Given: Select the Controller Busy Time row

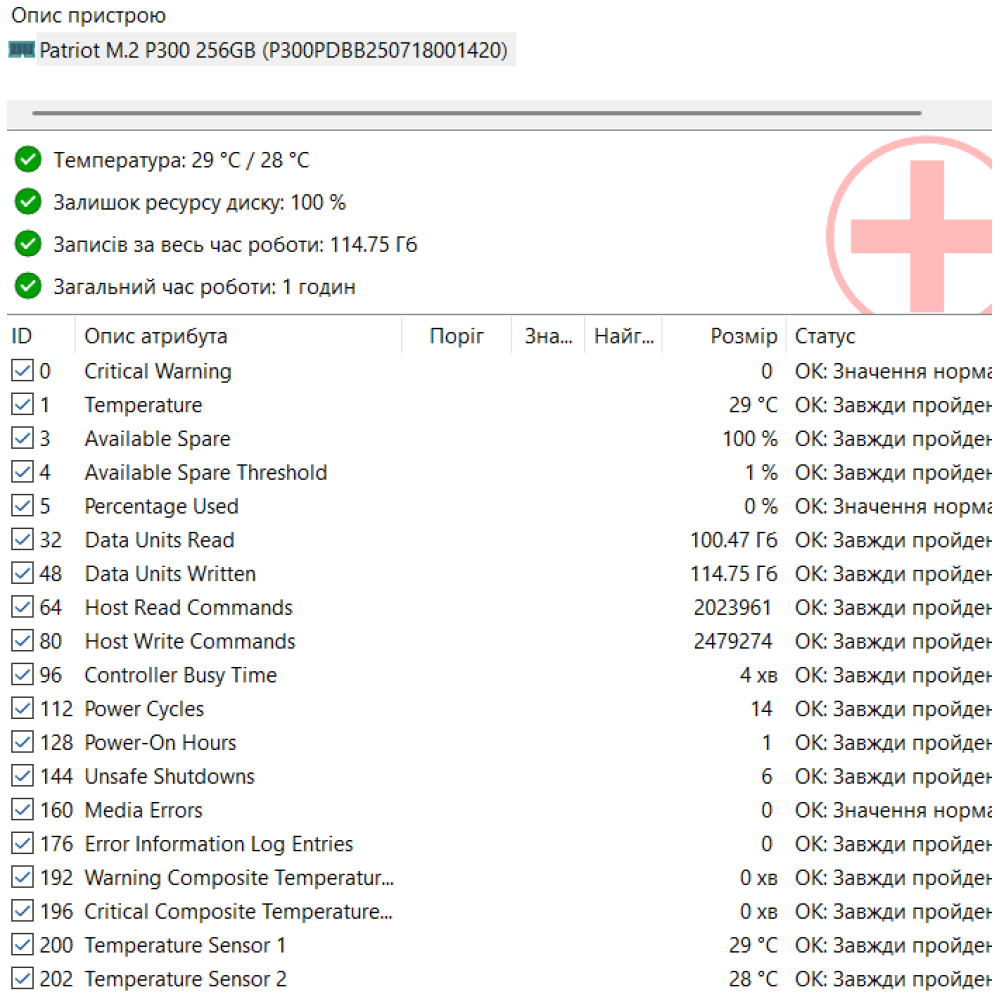Looking at the screenshot, I should click(x=181, y=676).
